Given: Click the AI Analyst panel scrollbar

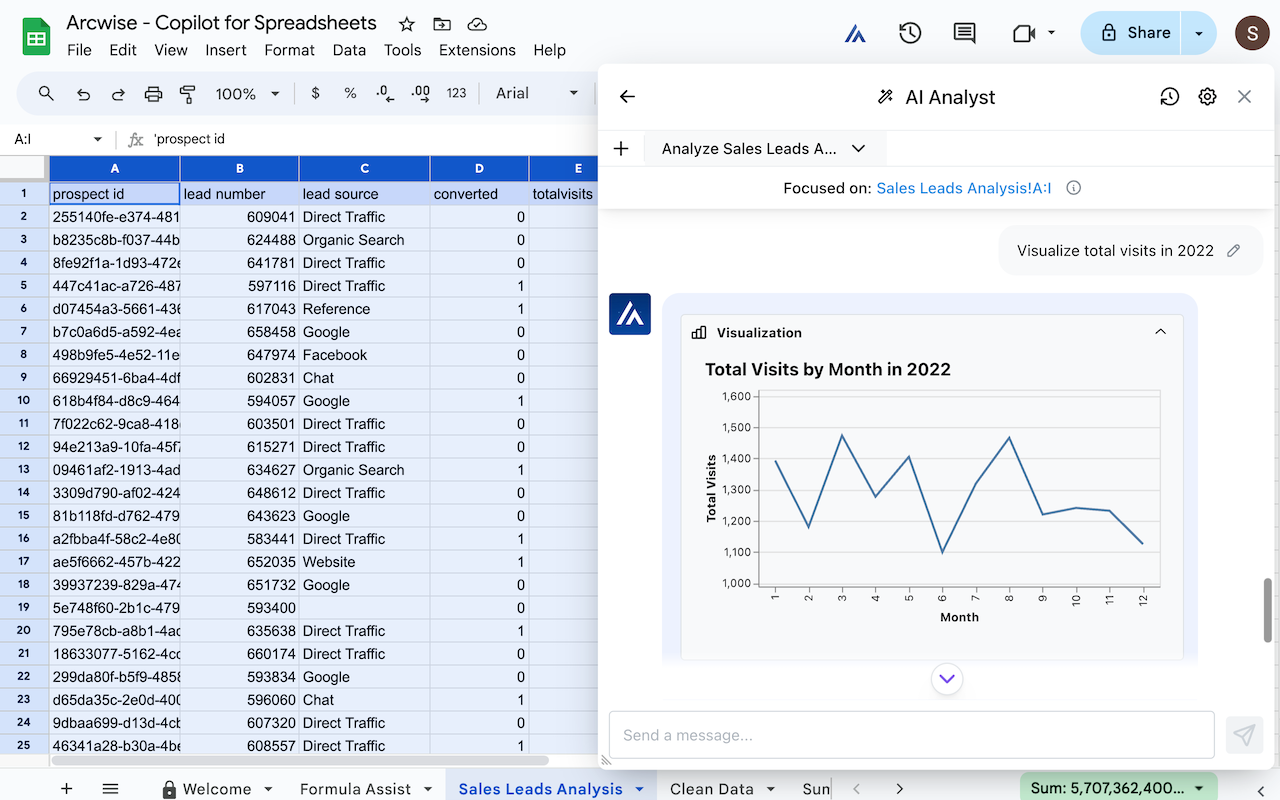Looking at the screenshot, I should [x=1268, y=610].
